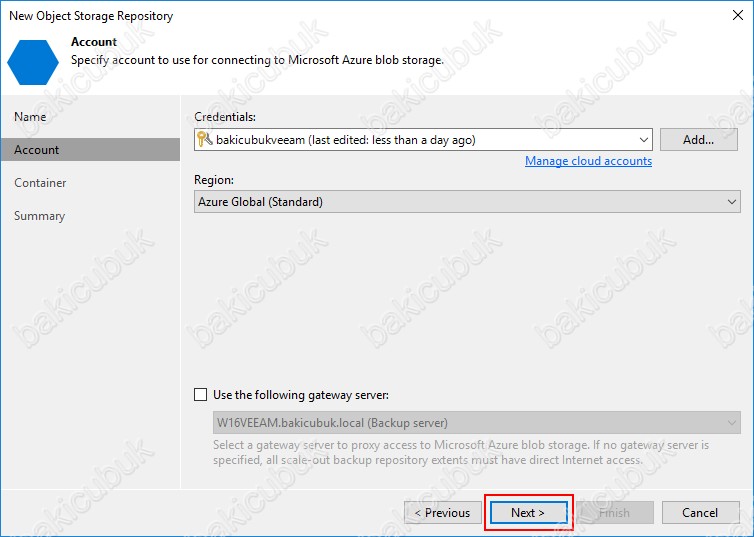This screenshot has width=754, height=537.
Task: Expand the Region dropdown arrow
Action: pyautogui.click(x=731, y=202)
